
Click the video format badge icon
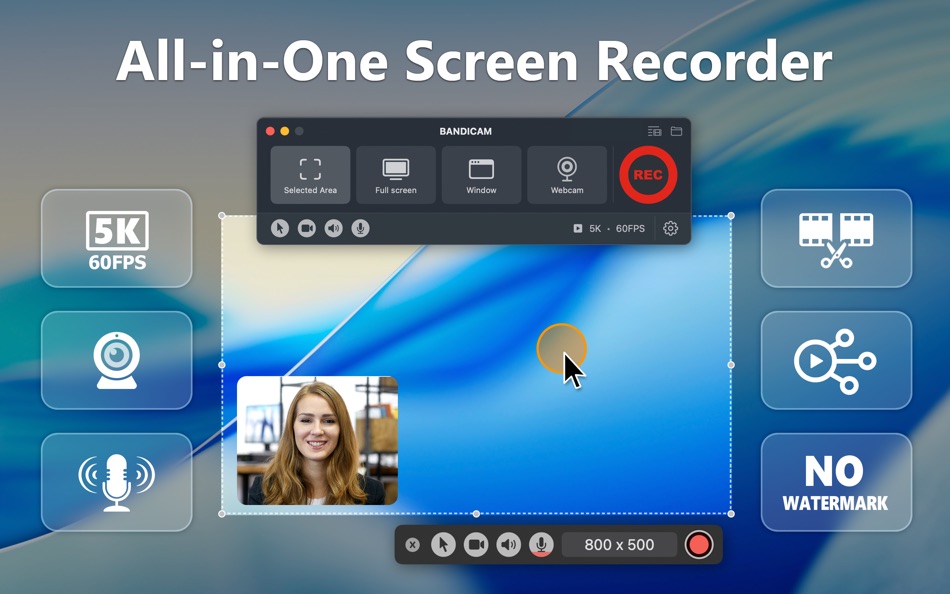click(x=577, y=228)
